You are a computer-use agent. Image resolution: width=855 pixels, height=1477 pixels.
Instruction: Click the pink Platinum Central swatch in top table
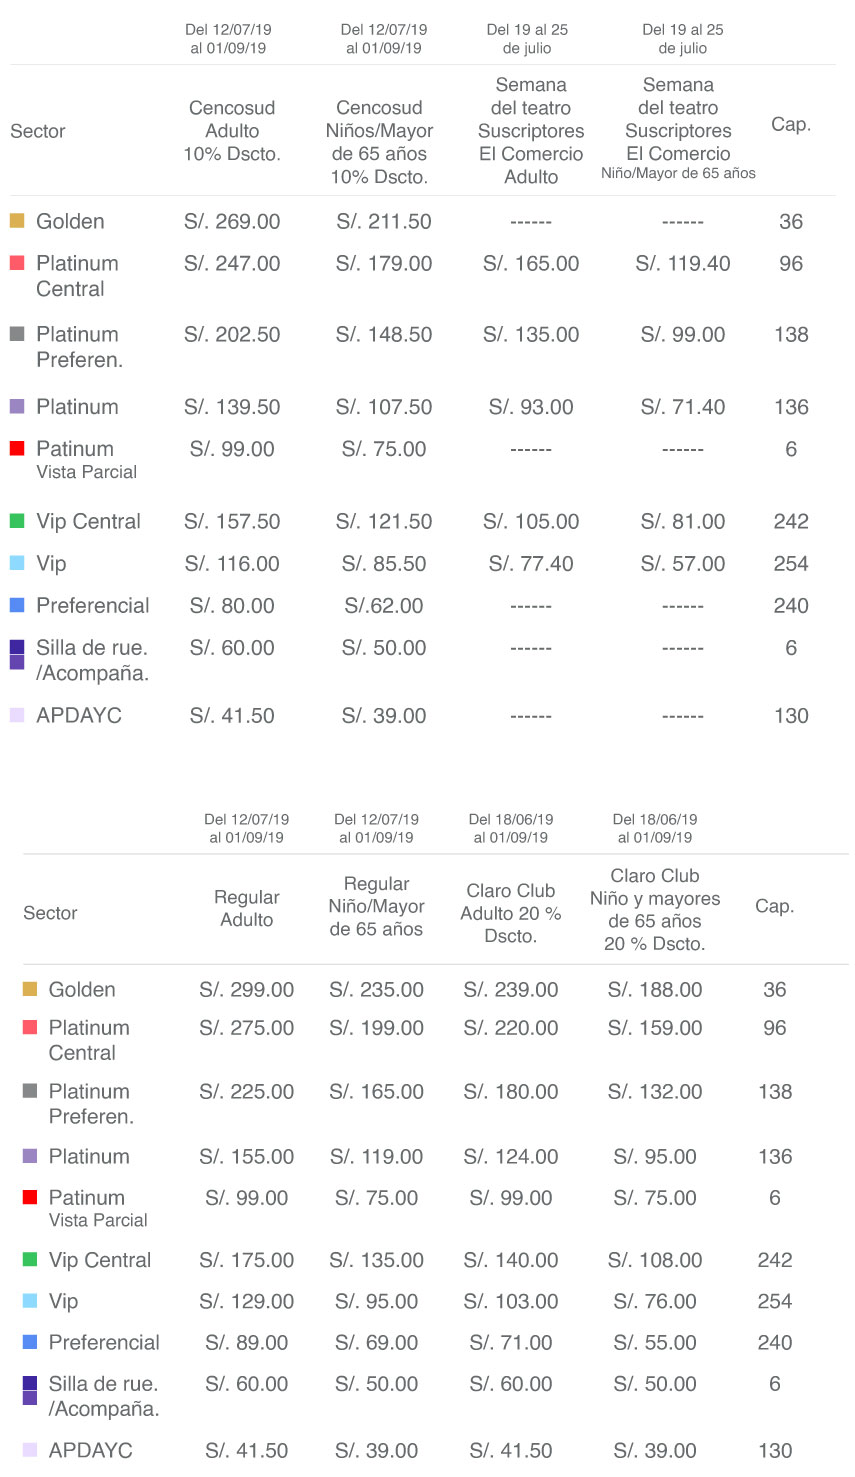click(17, 263)
